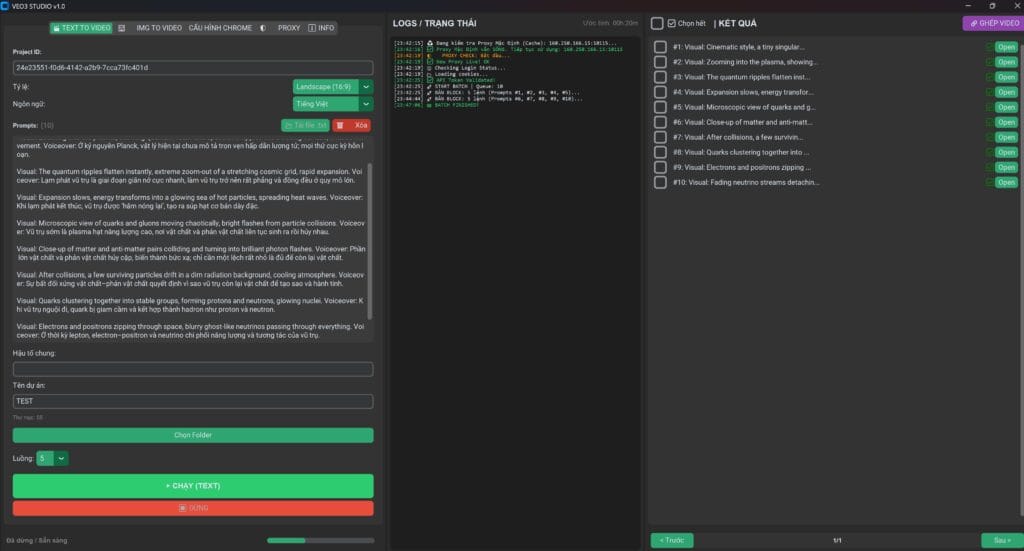The width and height of the screenshot is (1024, 551).
Task: Select the checkbox for result #3
Action: click(x=660, y=77)
